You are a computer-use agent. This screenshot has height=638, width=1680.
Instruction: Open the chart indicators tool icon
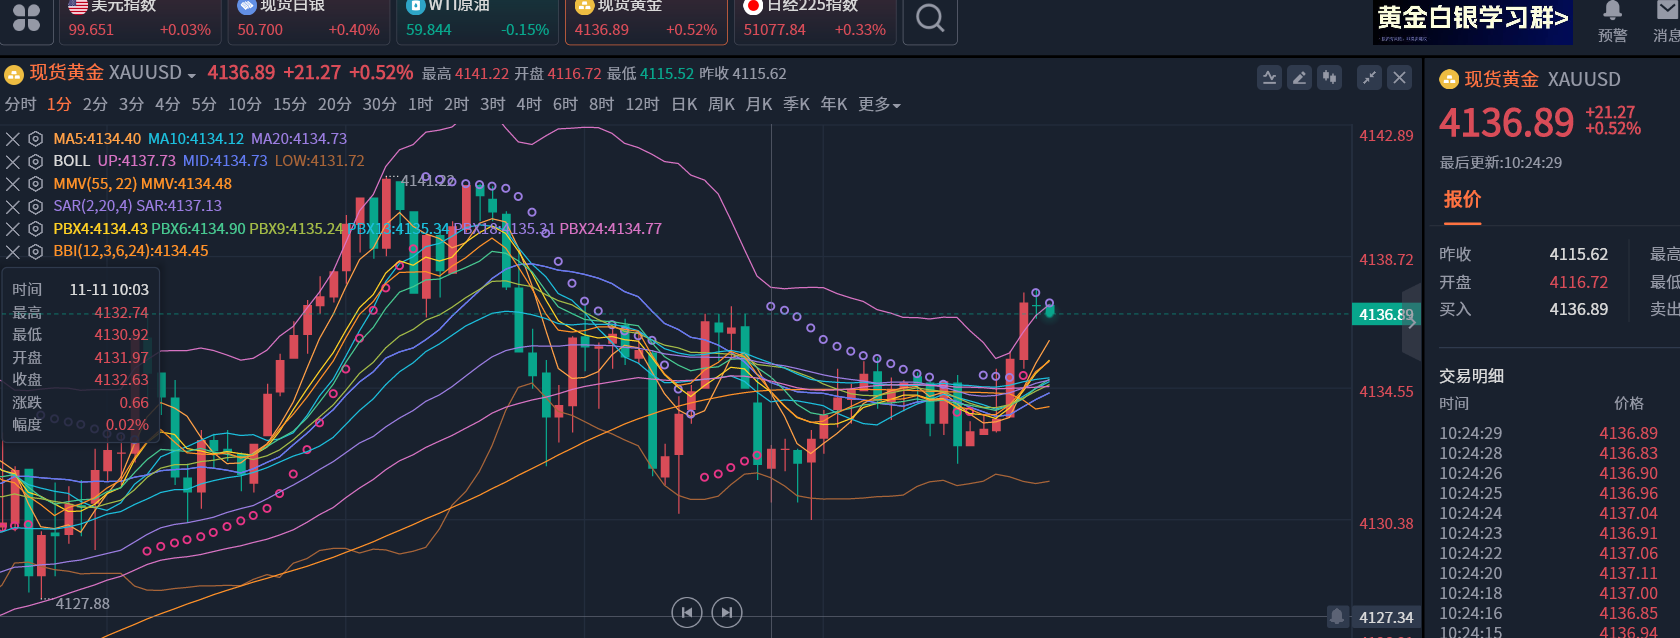tap(1269, 78)
